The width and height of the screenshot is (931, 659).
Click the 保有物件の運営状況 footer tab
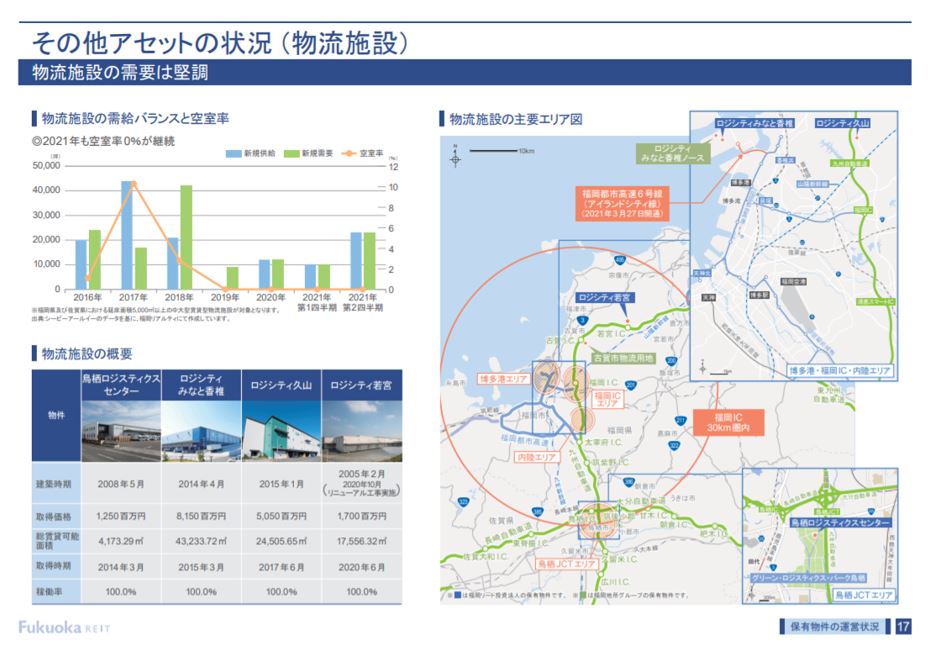(x=833, y=627)
